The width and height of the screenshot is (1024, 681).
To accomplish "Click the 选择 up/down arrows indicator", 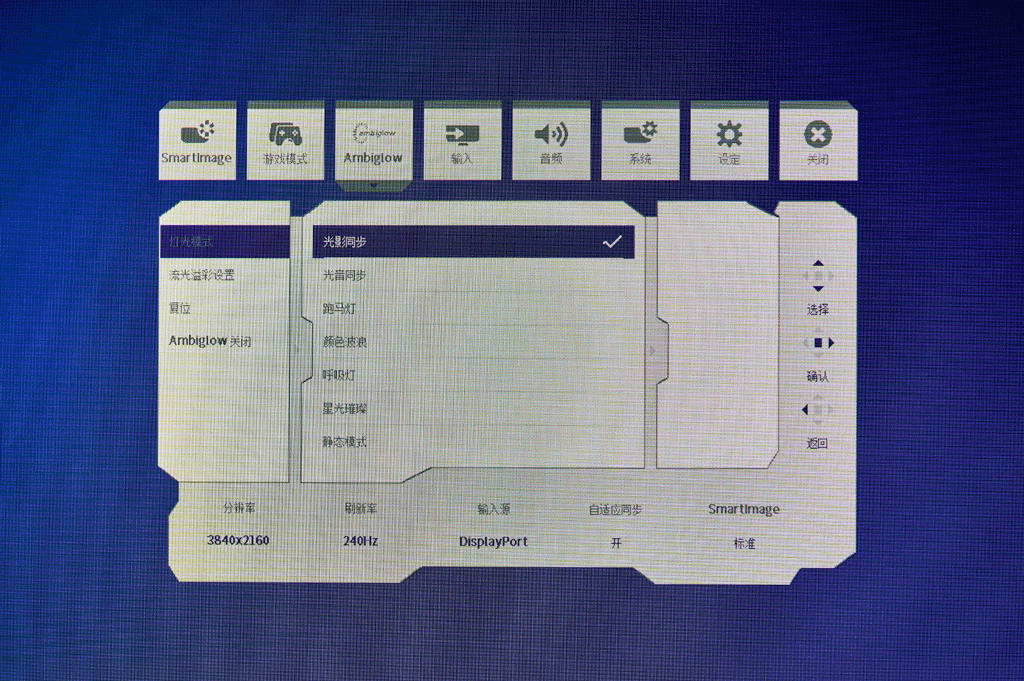I will tap(818, 276).
